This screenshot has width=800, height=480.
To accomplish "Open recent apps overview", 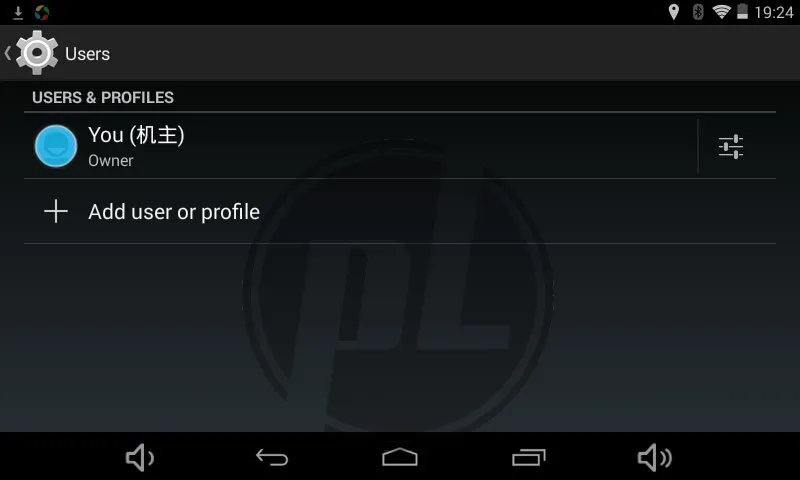I will click(x=529, y=457).
